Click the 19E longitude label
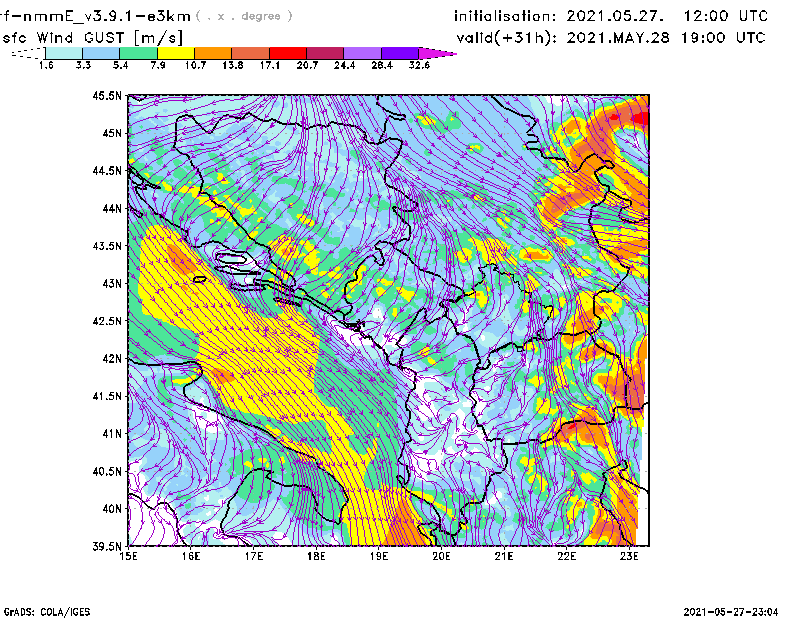Viewport: 800px width, 618px height. (x=379, y=556)
